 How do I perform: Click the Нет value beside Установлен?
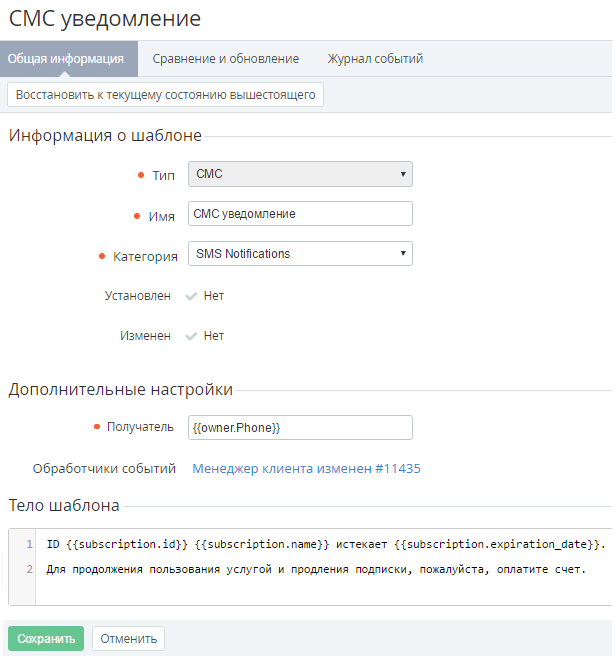pyautogui.click(x=214, y=296)
